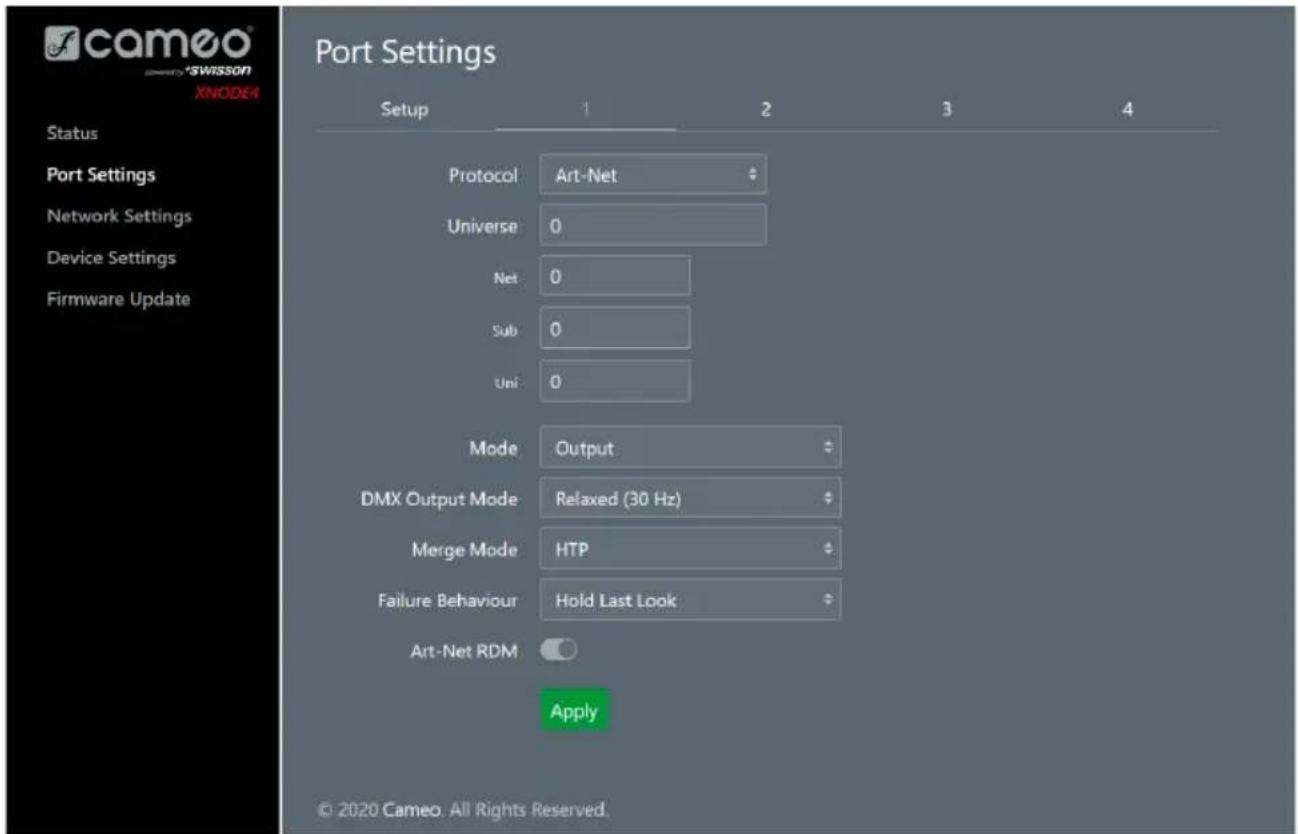Viewport: 1298px width, 834px height.
Task: Open the Merge Mode dropdown showing HTP
Action: (x=691, y=548)
